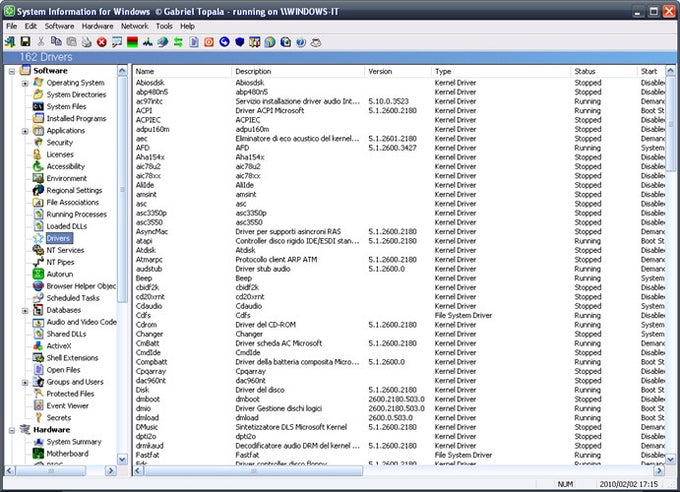The width and height of the screenshot is (680, 492).
Task: Select the ac97intc driver row
Action: pyautogui.click(x=399, y=101)
